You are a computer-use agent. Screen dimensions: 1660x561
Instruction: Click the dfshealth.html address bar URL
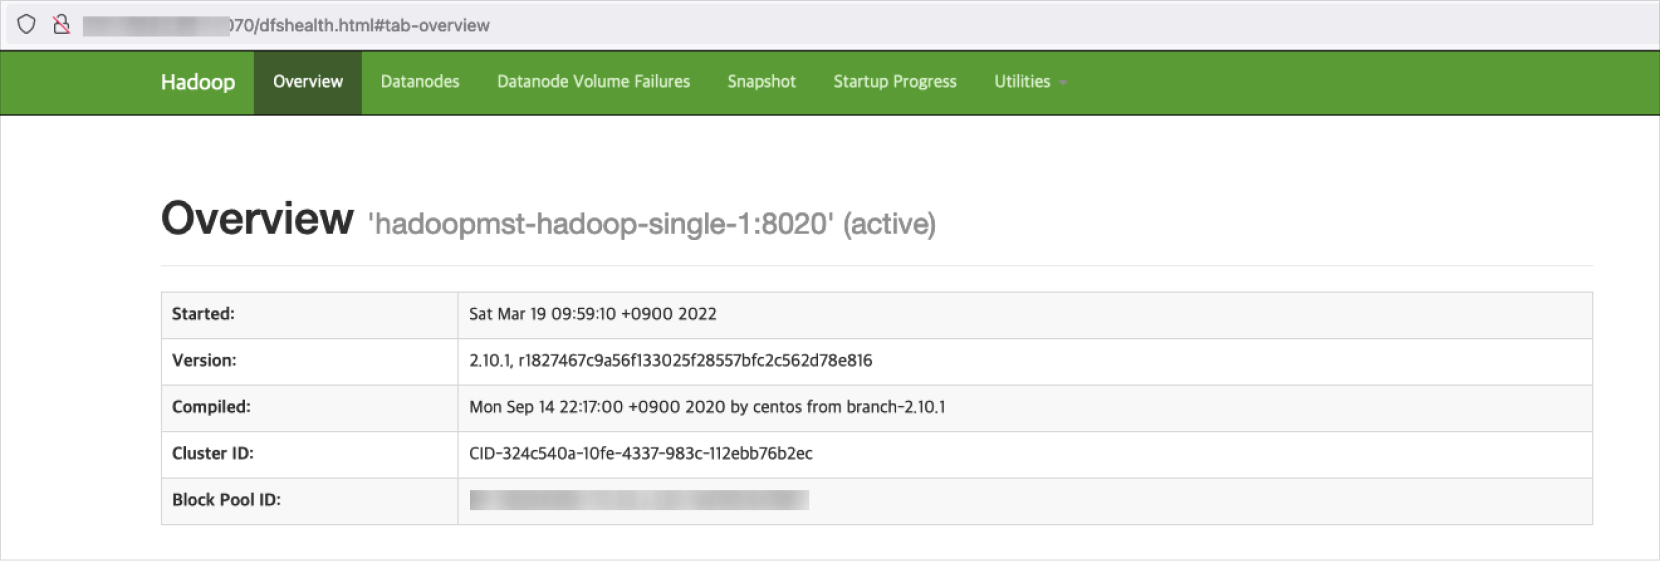(x=286, y=26)
